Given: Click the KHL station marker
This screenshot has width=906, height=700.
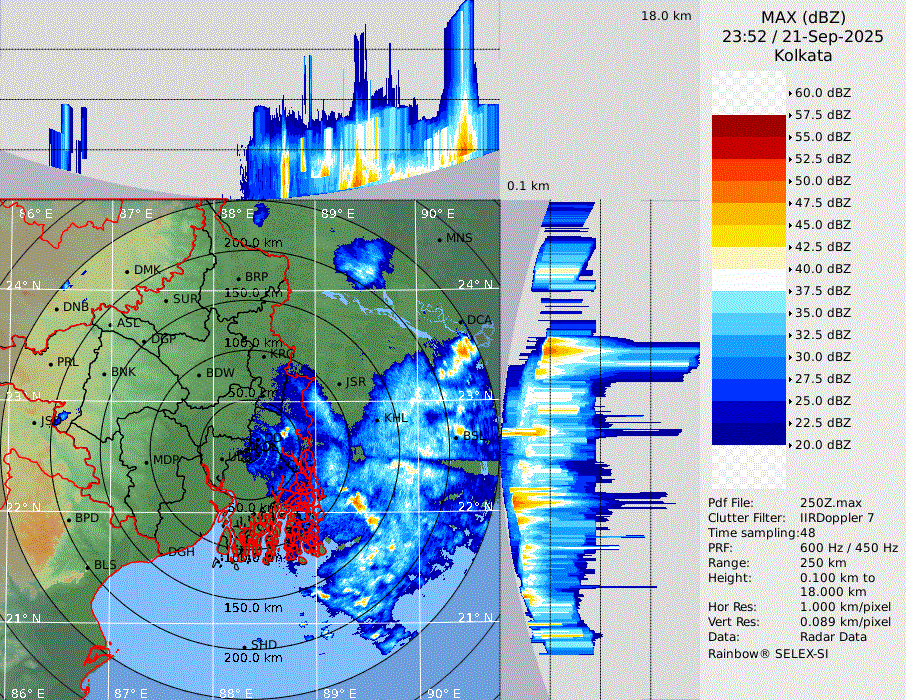Looking at the screenshot, I should pos(378,418).
